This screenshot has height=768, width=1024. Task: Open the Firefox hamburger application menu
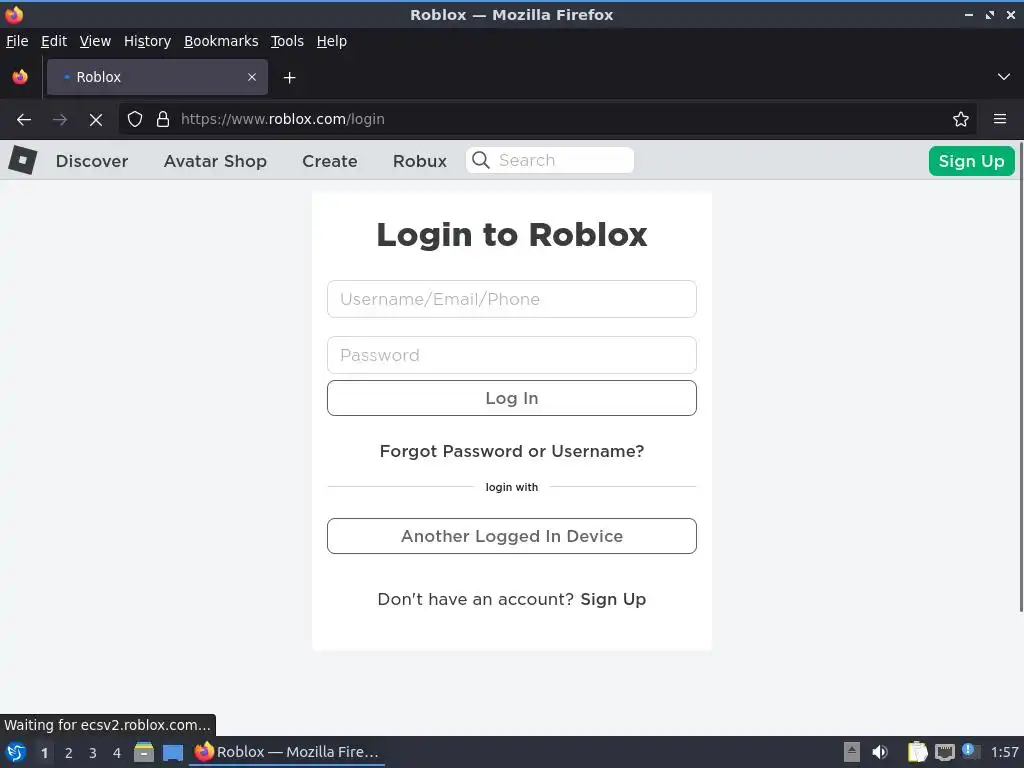tap(999, 120)
